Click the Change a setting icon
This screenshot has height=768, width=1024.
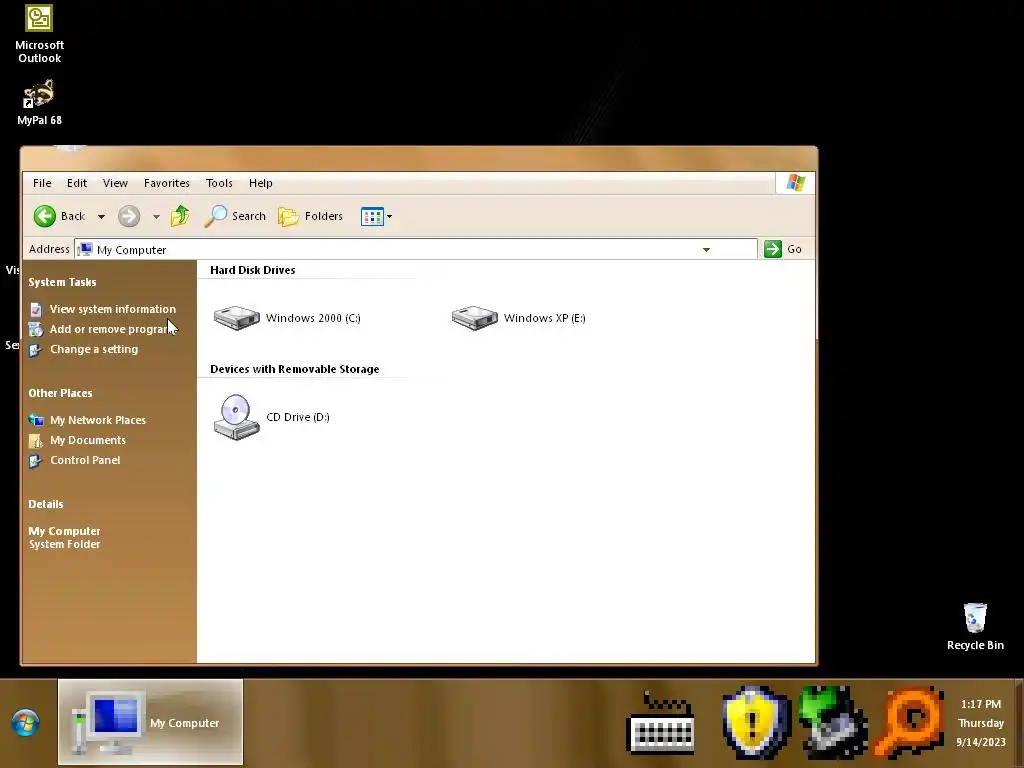[36, 350]
